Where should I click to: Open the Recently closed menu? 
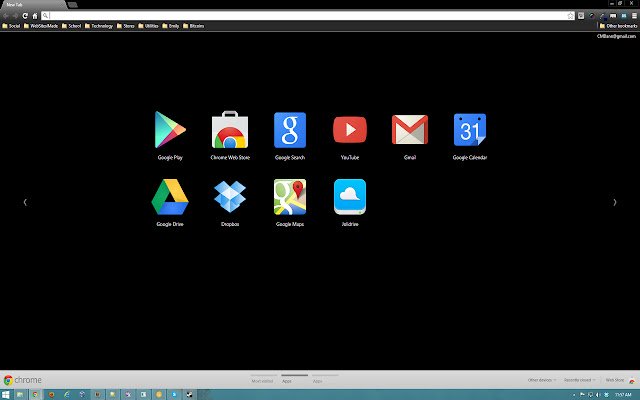(579, 380)
